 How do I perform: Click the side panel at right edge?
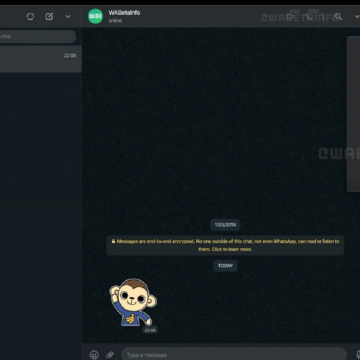point(354,114)
